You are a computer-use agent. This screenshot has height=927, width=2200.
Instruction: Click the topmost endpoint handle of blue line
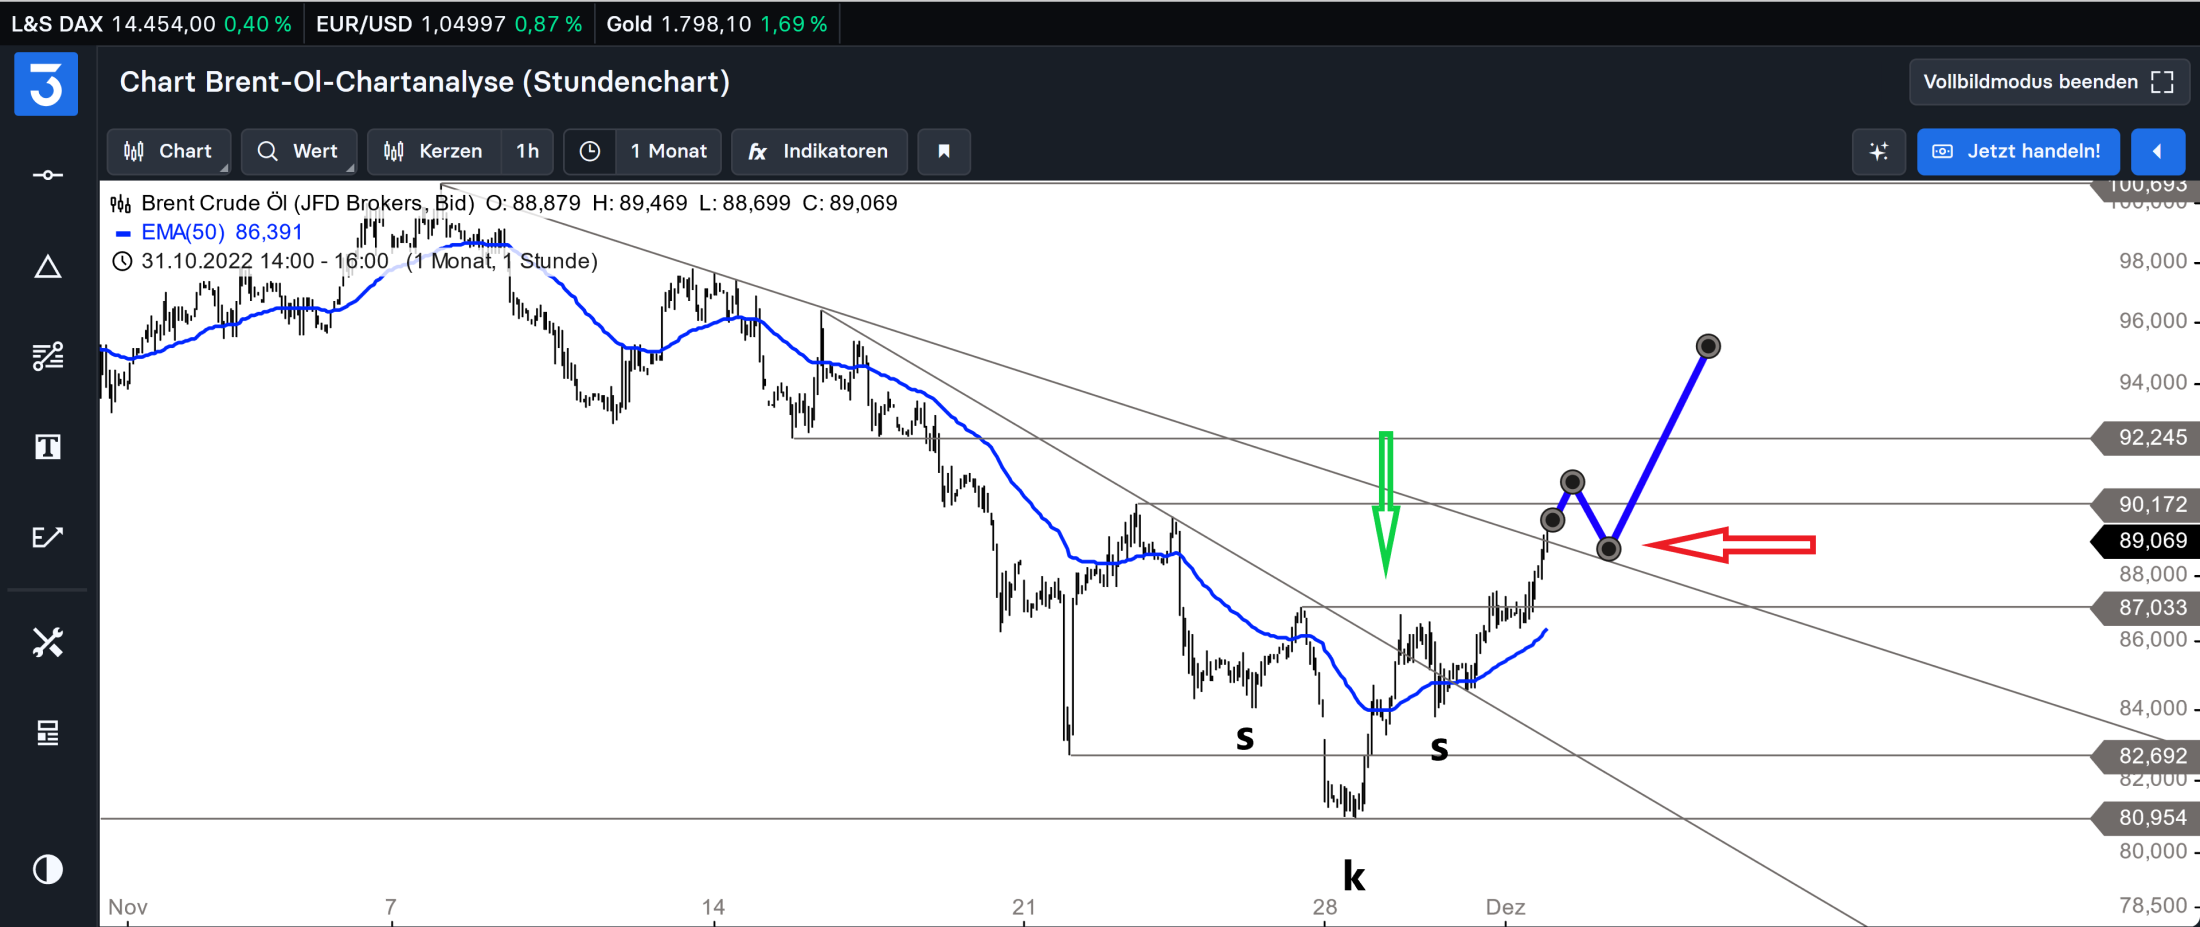pos(1708,347)
